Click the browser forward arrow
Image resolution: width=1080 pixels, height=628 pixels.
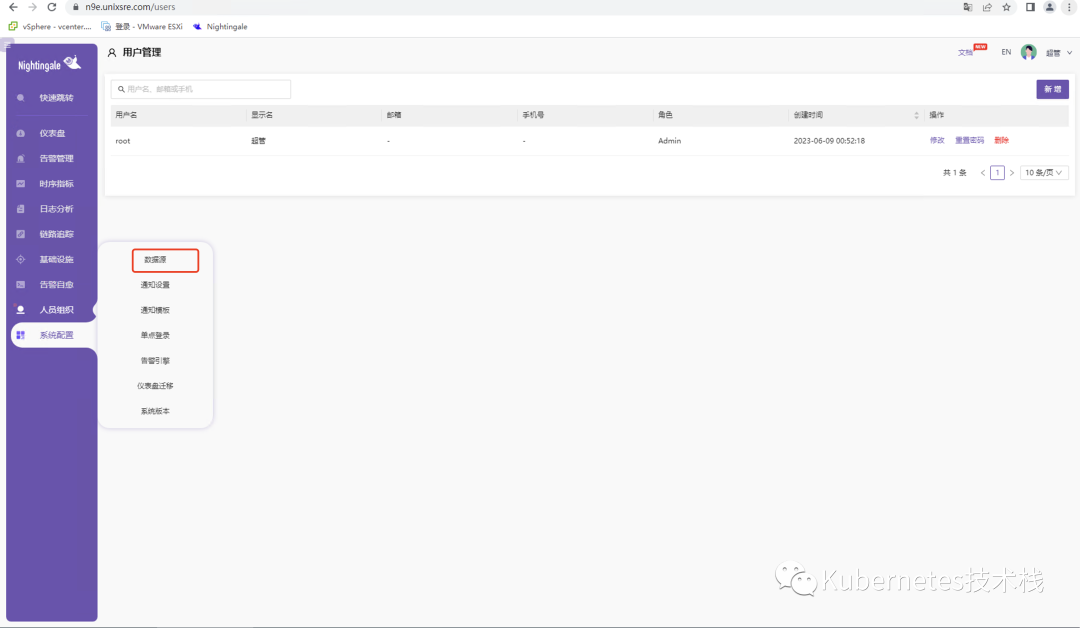(x=32, y=7)
